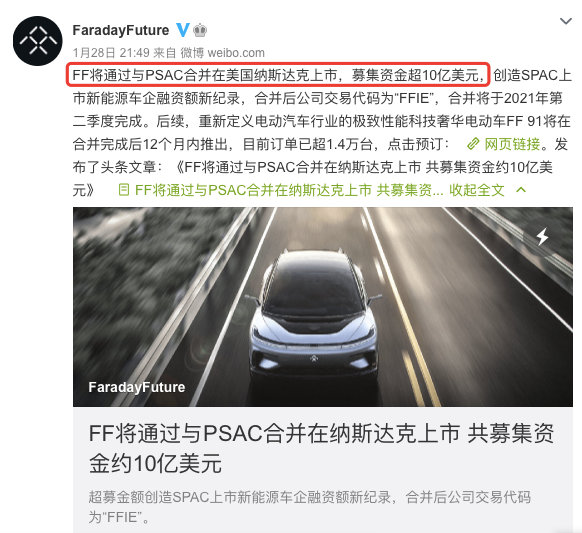Viewport: 582px width, 533px height.
Task: Open the 网页链接 hyperlink
Action: [x=512, y=144]
